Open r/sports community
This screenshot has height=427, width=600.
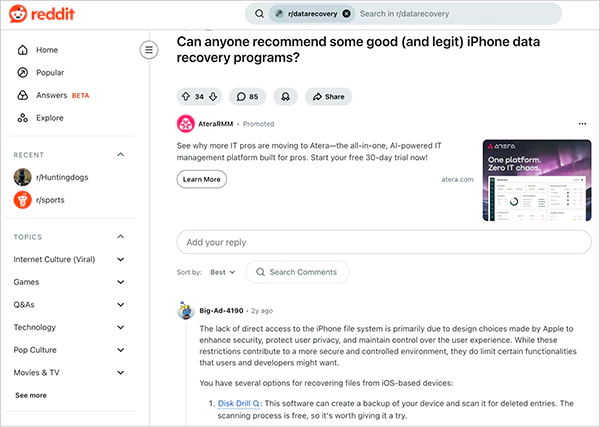[x=50, y=200]
